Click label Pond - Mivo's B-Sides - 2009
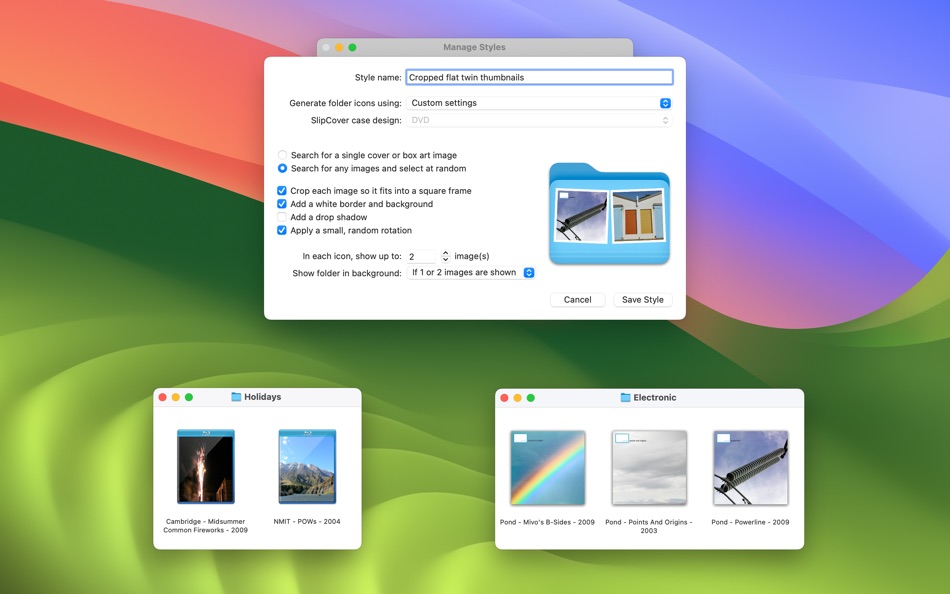Image resolution: width=950 pixels, height=594 pixels. (547, 522)
